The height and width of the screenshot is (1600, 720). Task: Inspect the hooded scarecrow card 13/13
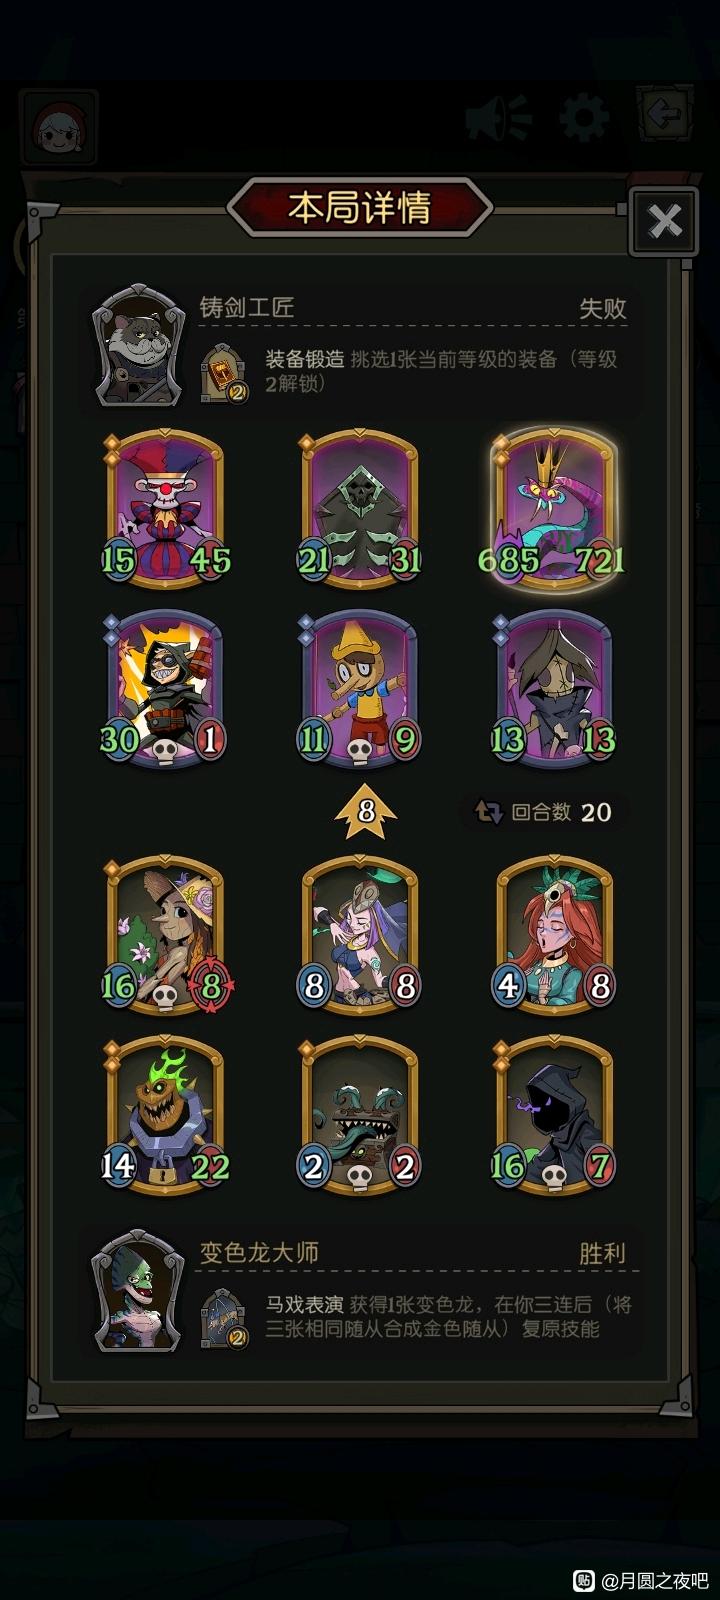click(555, 690)
